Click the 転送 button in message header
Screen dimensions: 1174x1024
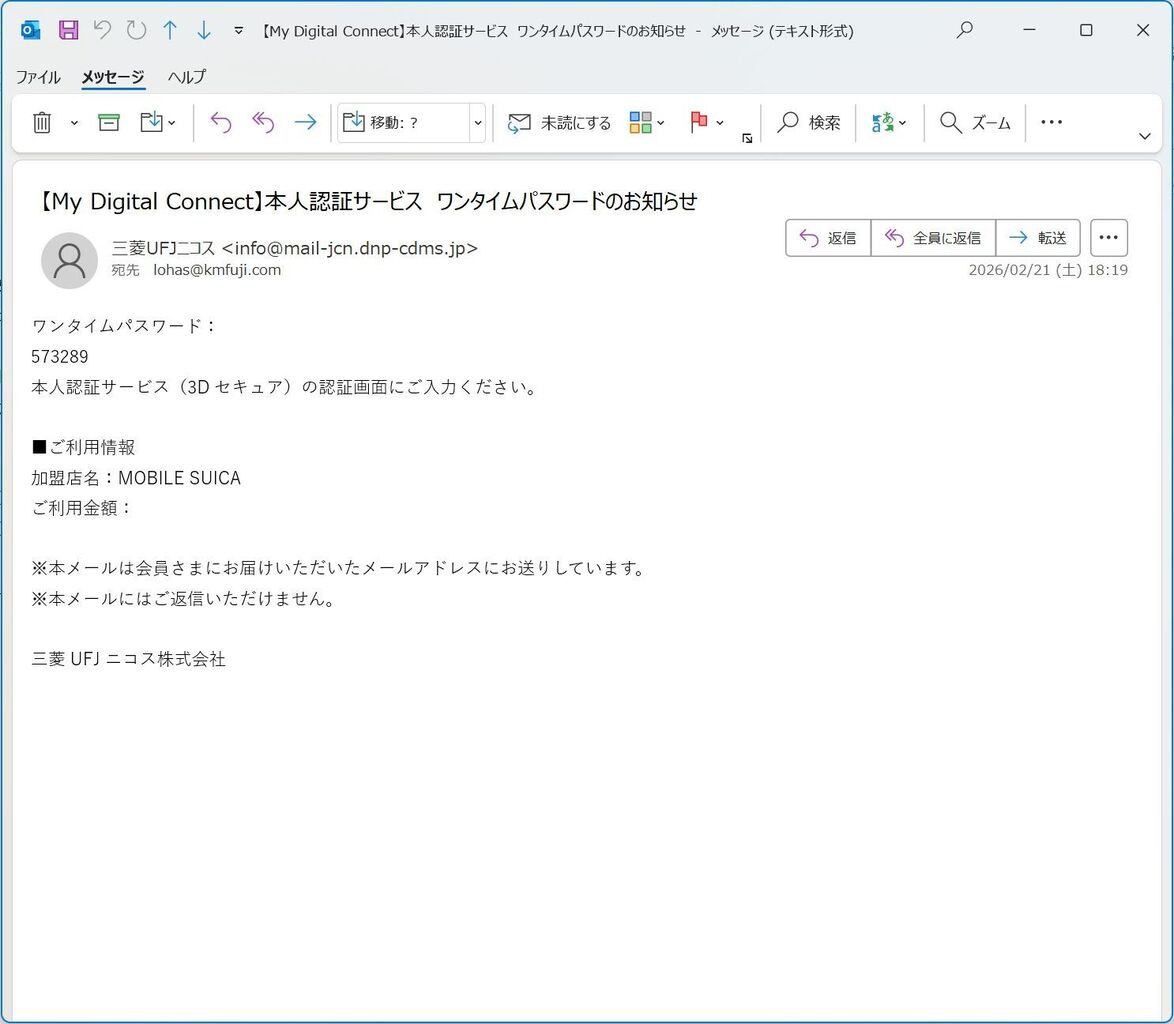pos(1038,238)
